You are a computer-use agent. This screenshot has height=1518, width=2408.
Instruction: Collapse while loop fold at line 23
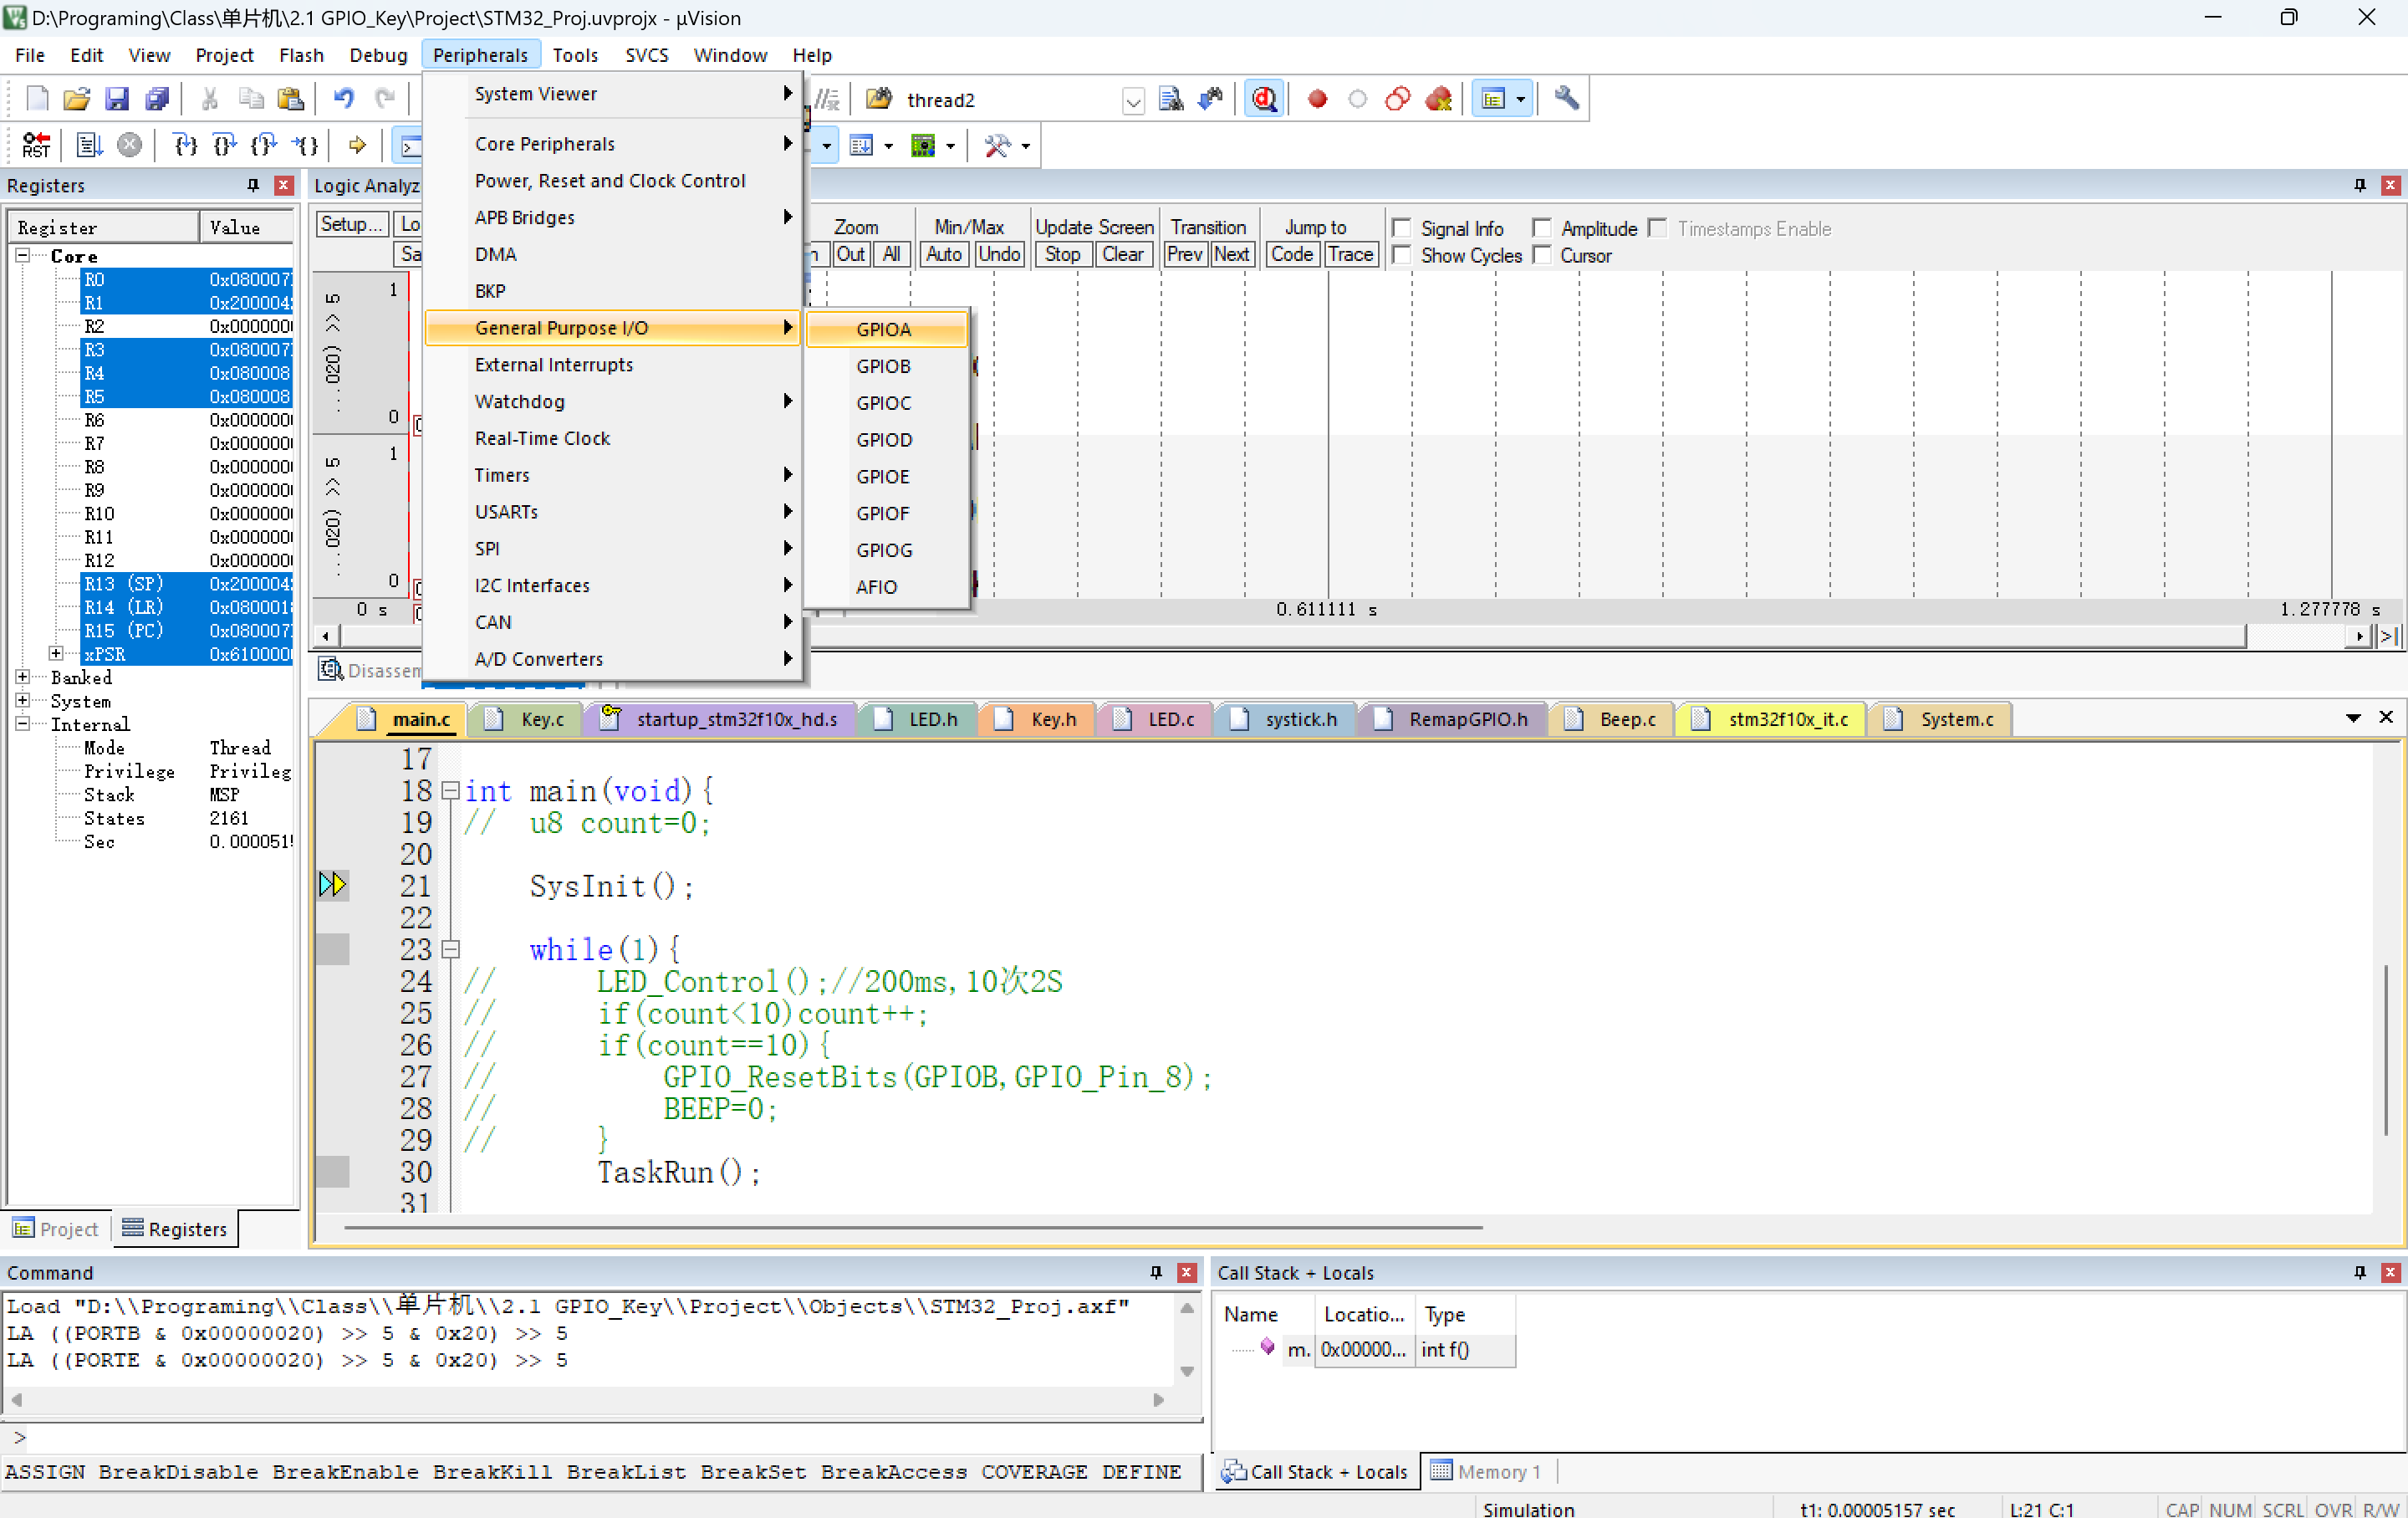[451, 949]
